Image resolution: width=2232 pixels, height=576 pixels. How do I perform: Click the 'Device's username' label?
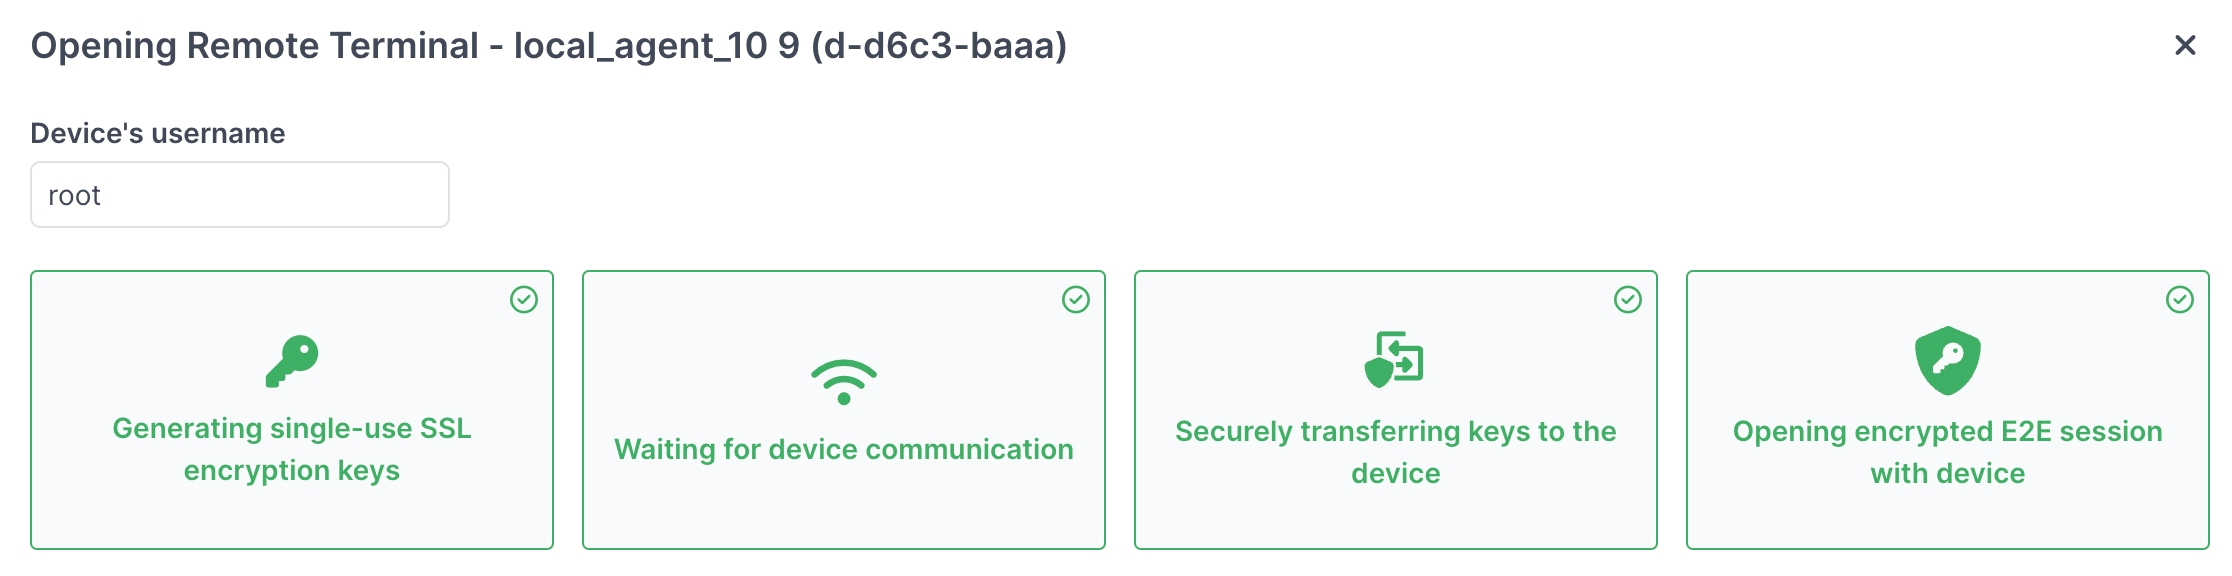point(158,133)
